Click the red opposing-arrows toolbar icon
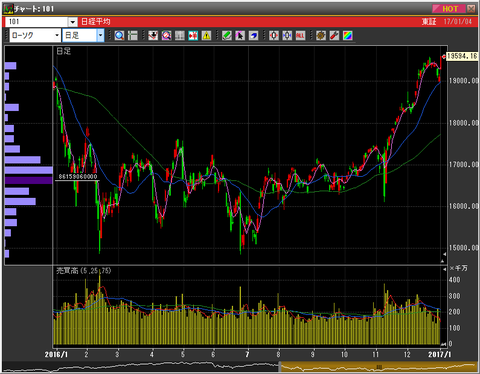The width and height of the screenshot is (480, 374). coord(193,35)
